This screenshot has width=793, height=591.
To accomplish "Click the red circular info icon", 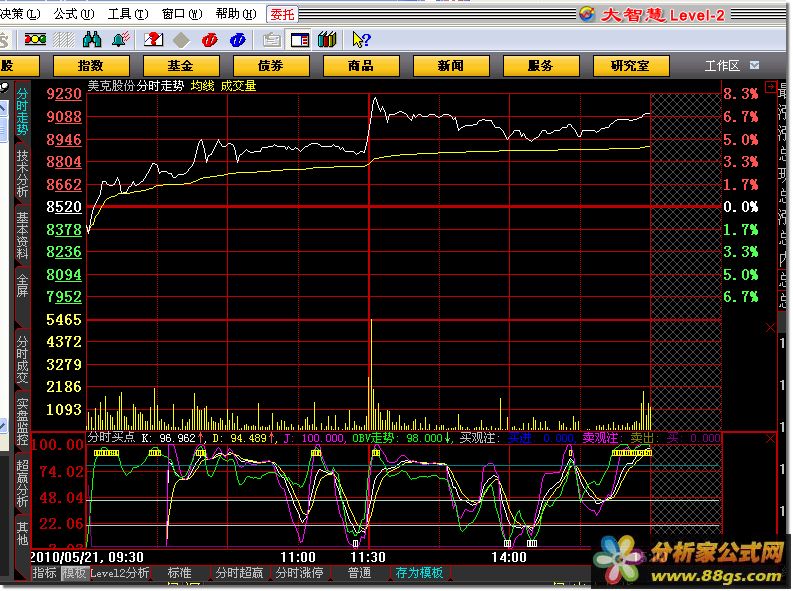I will [x=209, y=40].
